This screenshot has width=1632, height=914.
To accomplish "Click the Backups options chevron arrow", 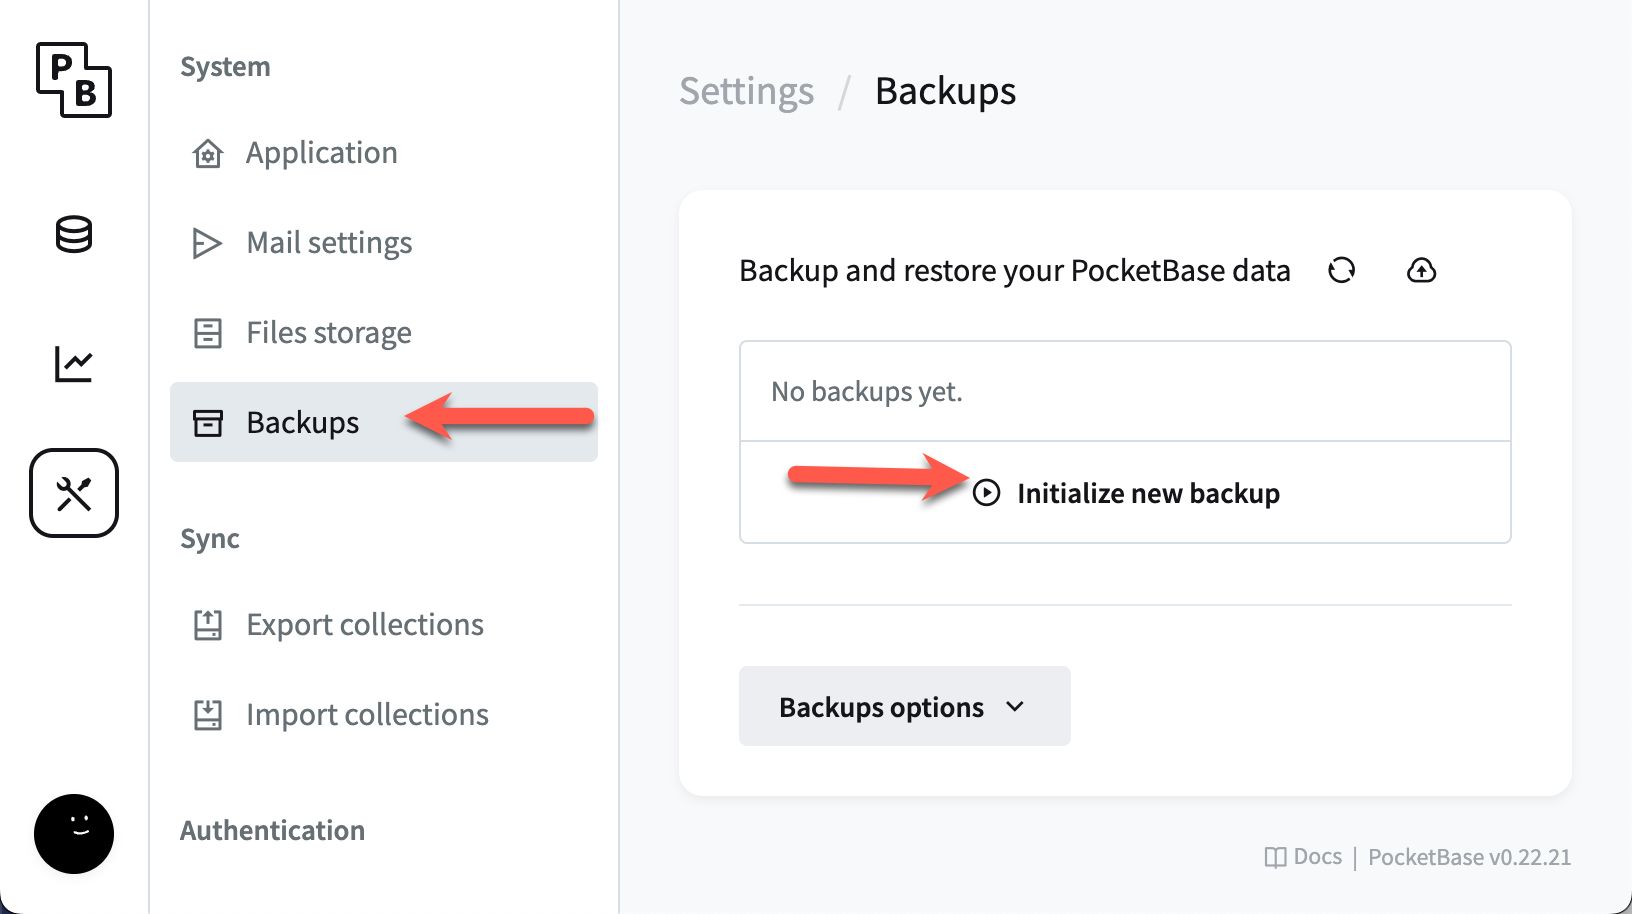I will click(1015, 707).
